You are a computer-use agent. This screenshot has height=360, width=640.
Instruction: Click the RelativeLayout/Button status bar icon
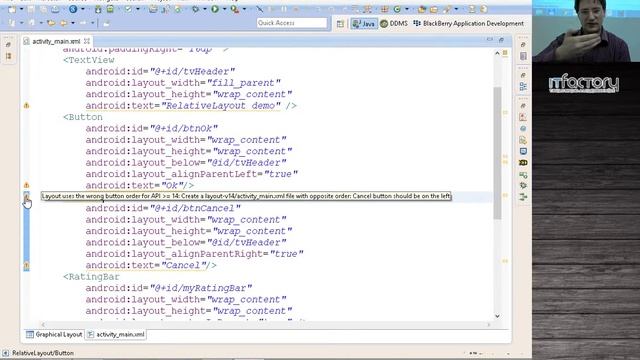pyautogui.click(x=5, y=353)
